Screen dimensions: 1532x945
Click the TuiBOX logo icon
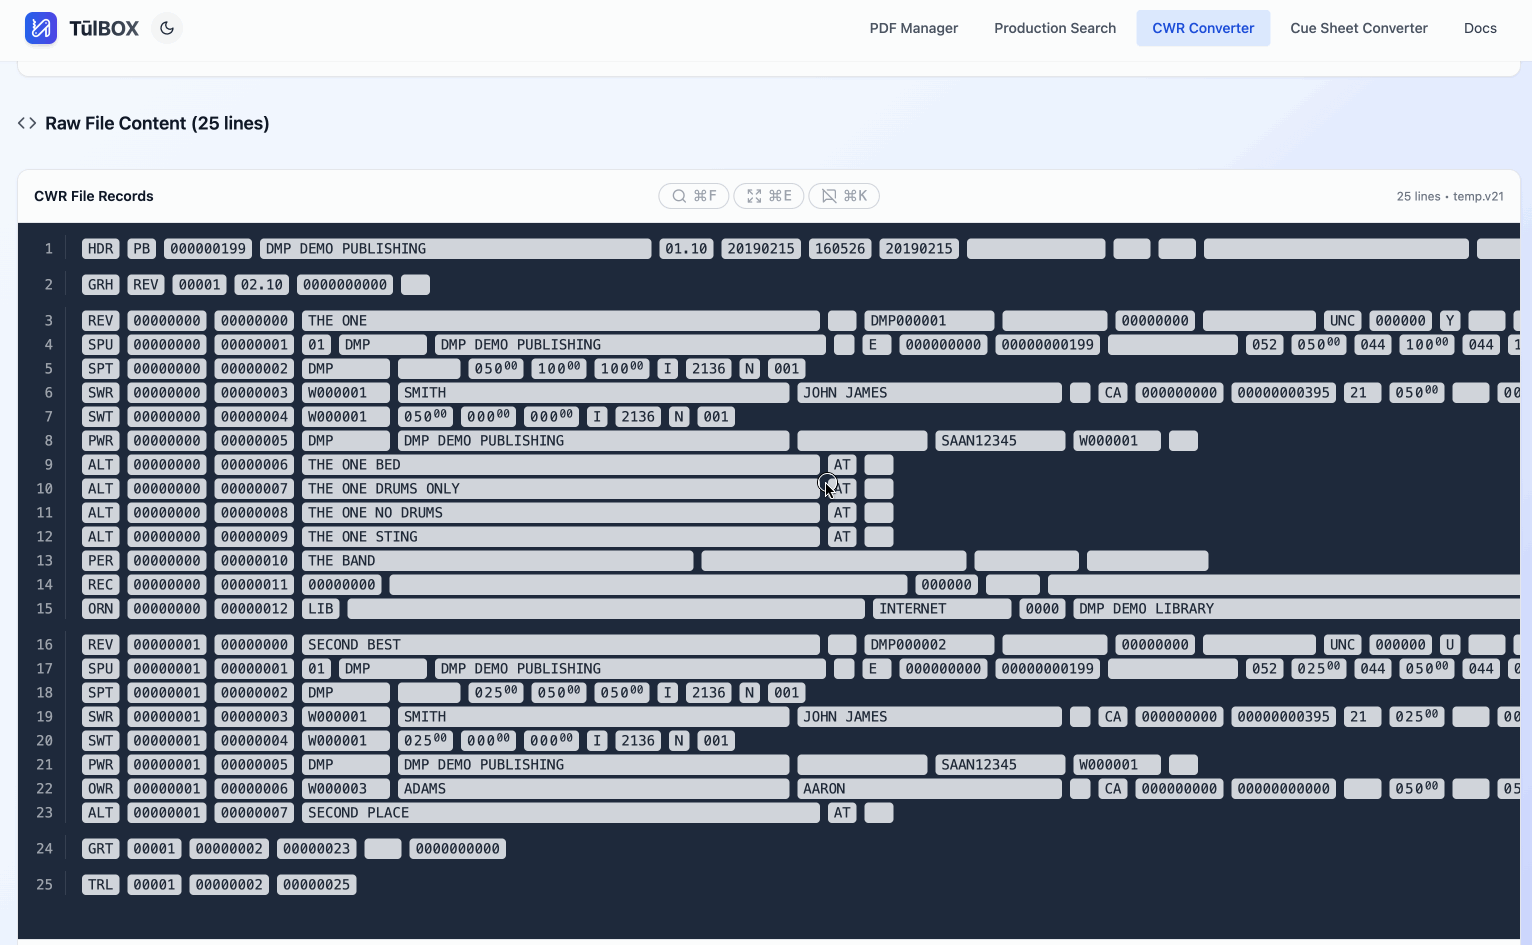[x=41, y=28]
